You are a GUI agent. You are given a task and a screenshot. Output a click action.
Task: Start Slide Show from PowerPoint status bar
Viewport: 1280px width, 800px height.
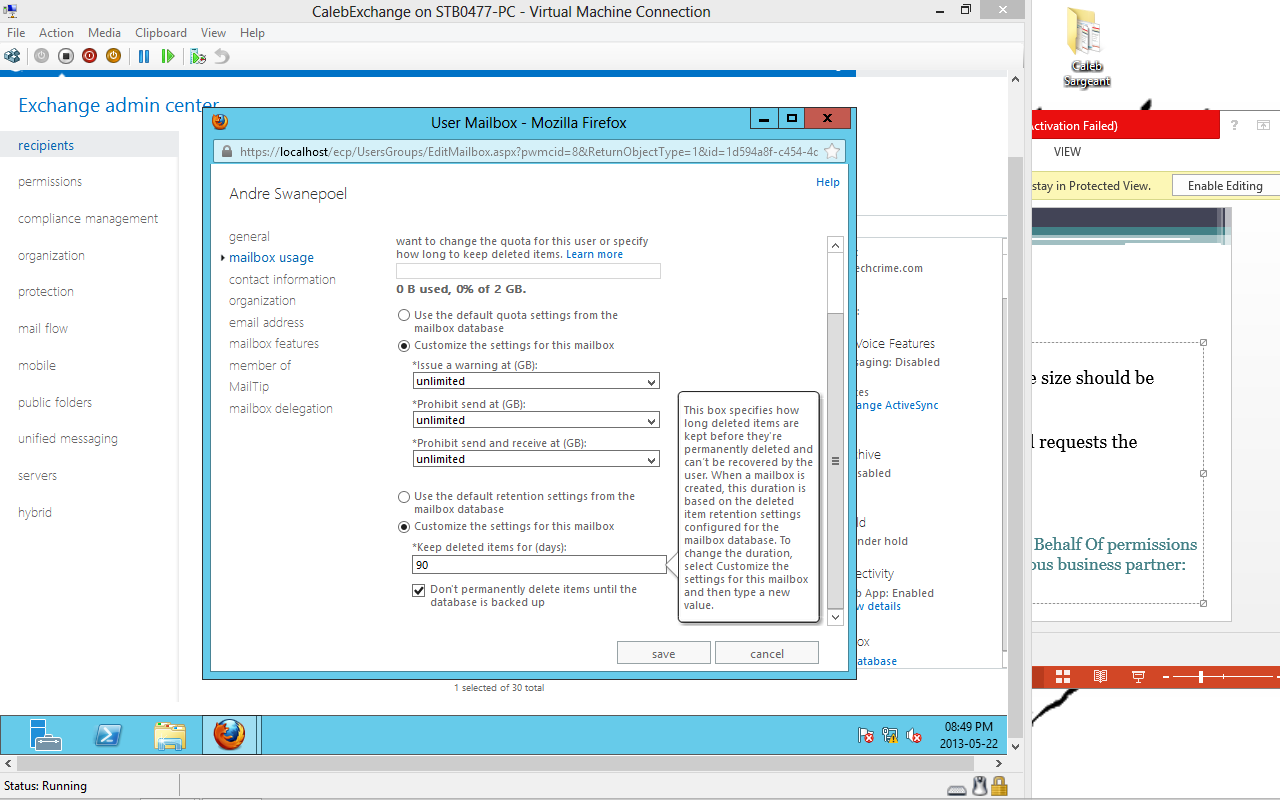tap(1138, 677)
